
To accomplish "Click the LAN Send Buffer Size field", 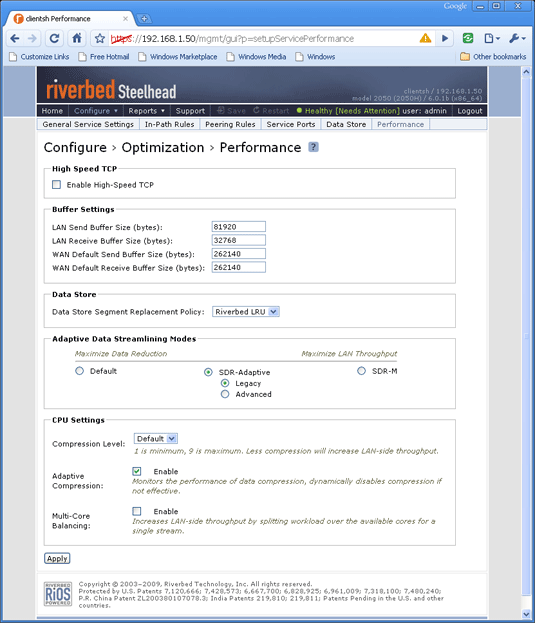I will (x=239, y=227).
